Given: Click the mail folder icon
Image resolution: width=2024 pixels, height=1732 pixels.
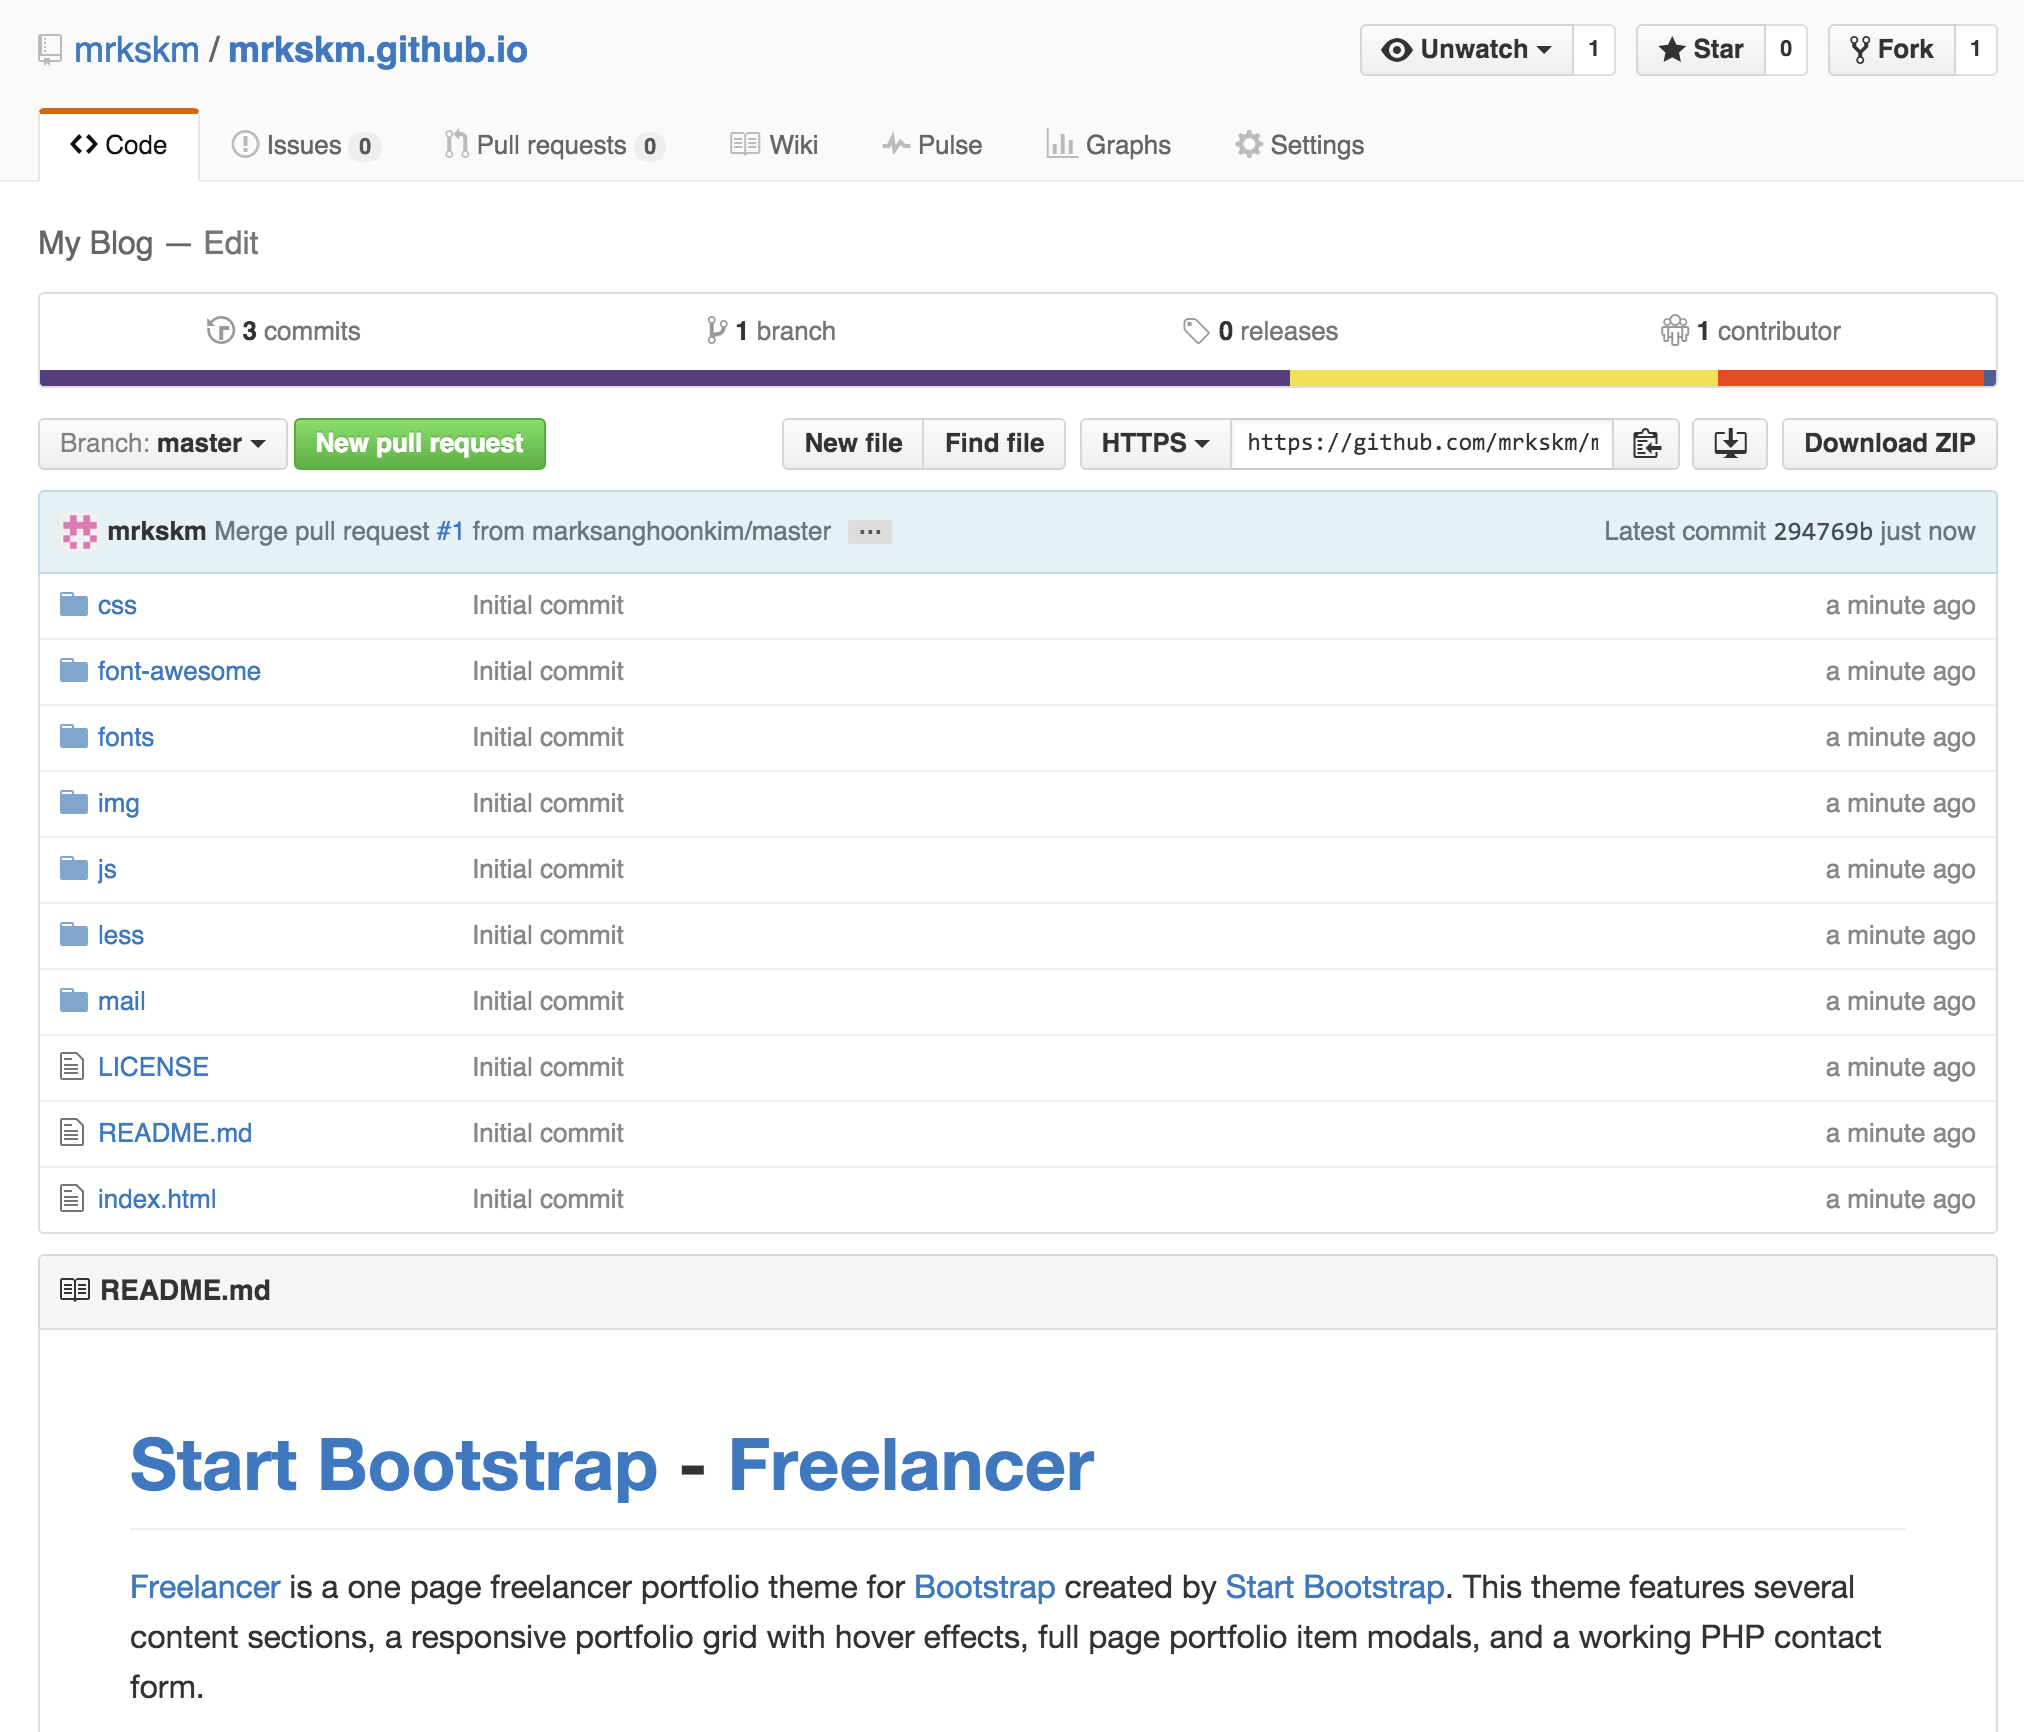Looking at the screenshot, I should point(73,1000).
